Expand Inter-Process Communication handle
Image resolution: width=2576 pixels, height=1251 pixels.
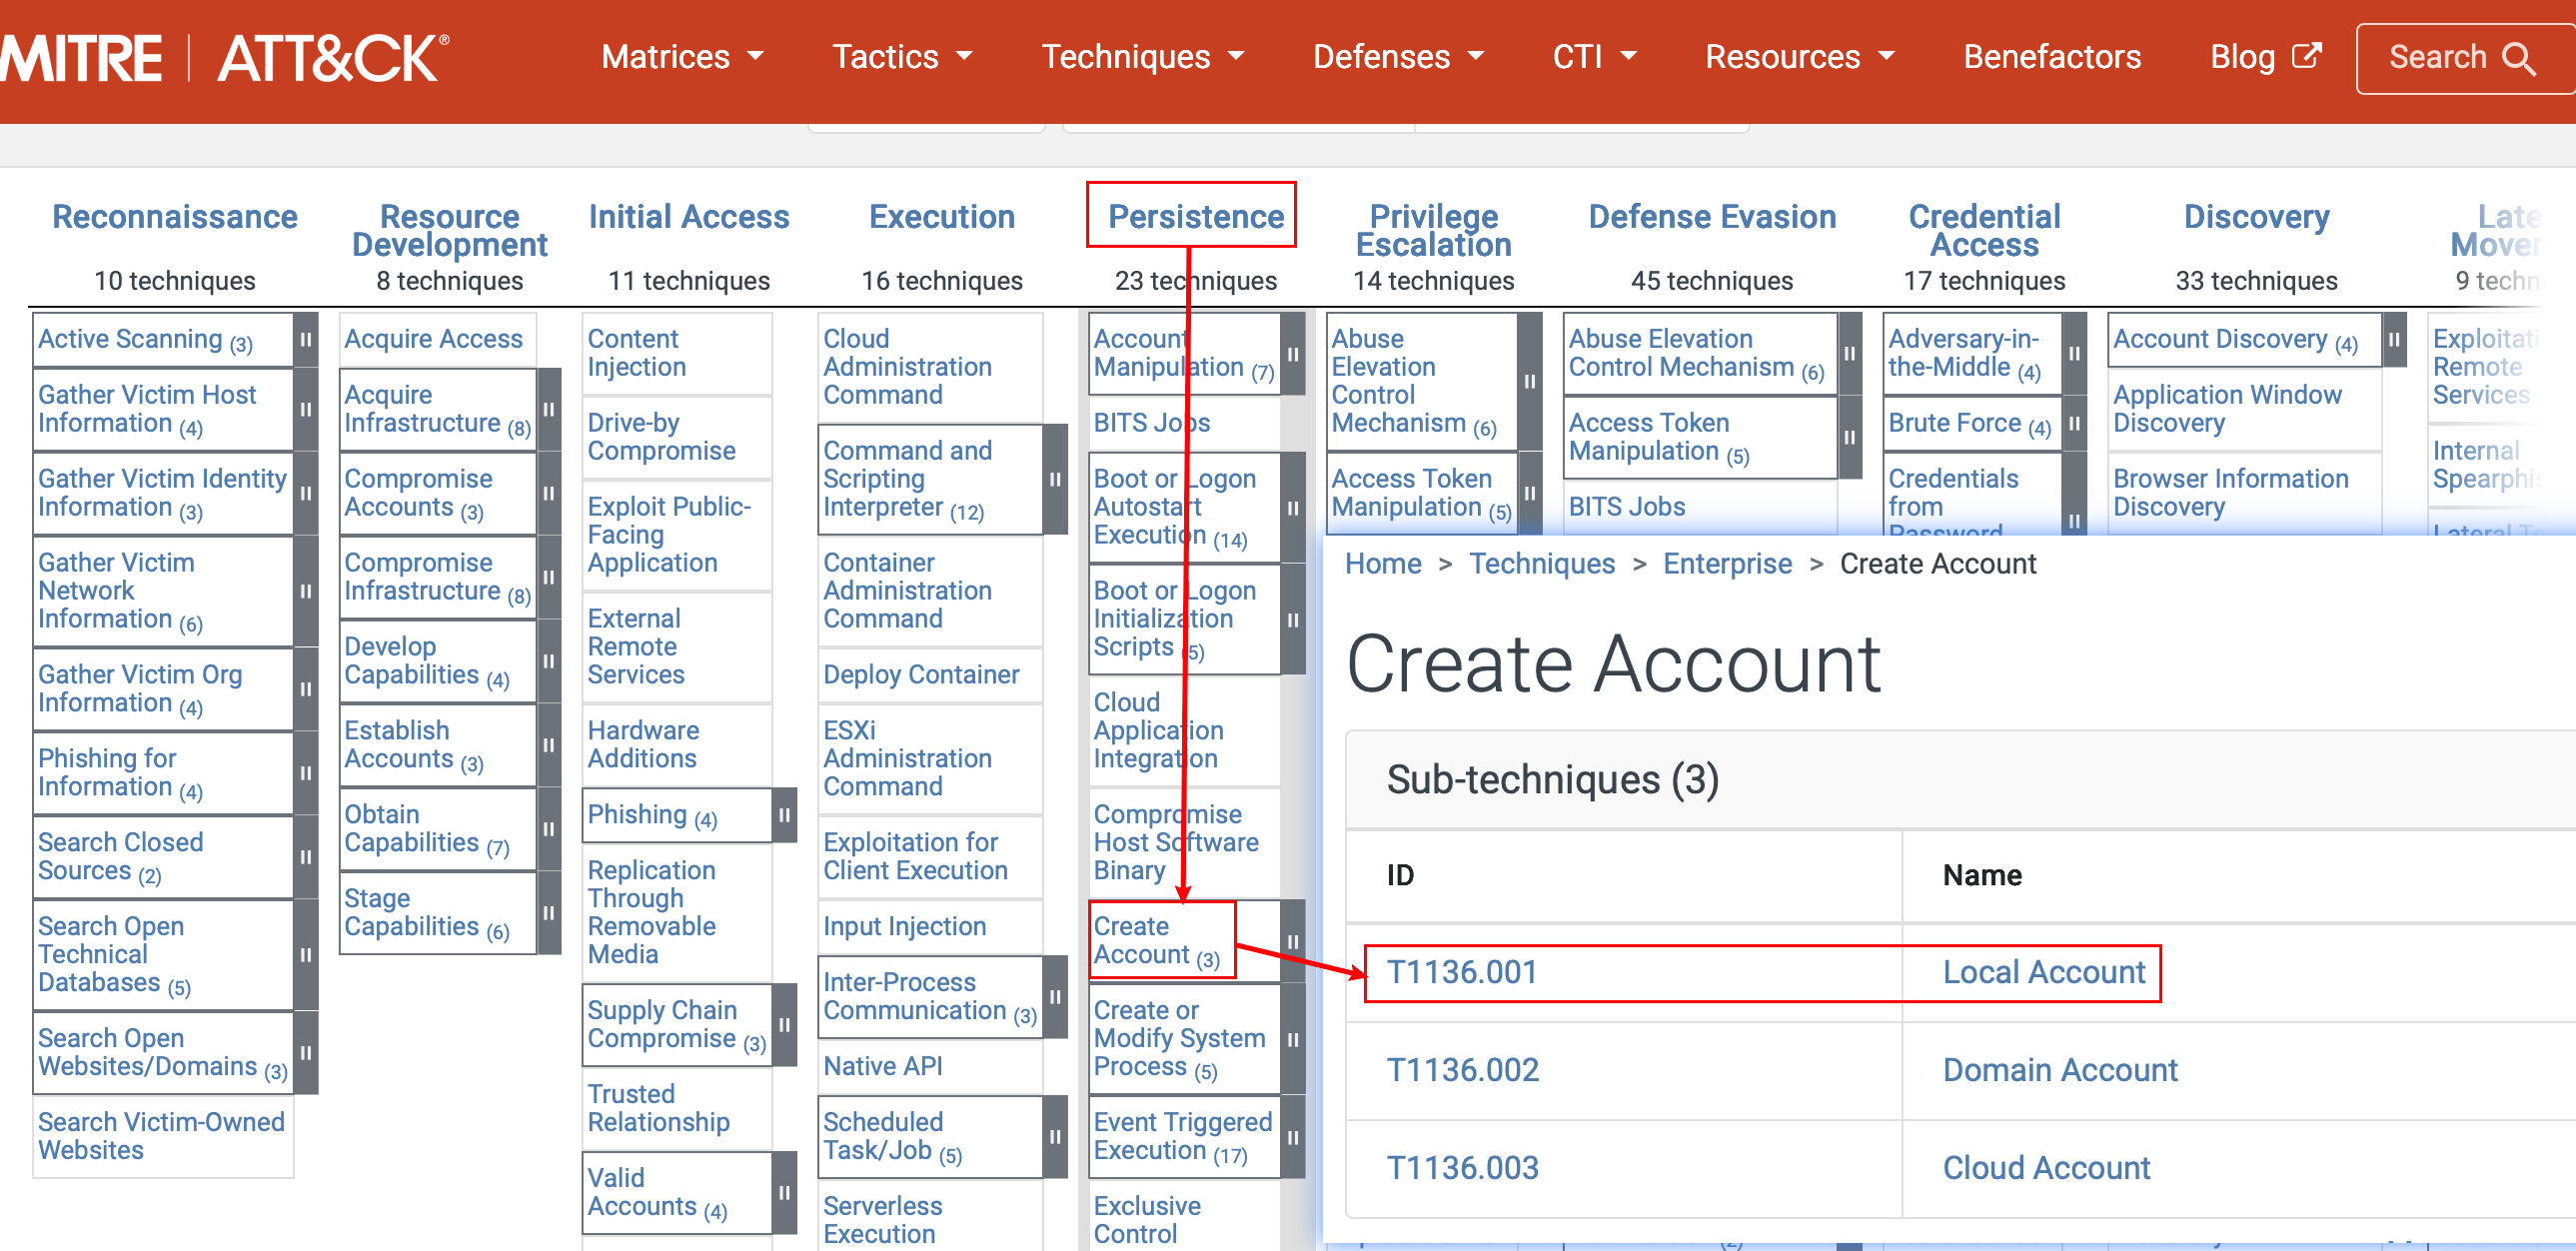[1055, 997]
